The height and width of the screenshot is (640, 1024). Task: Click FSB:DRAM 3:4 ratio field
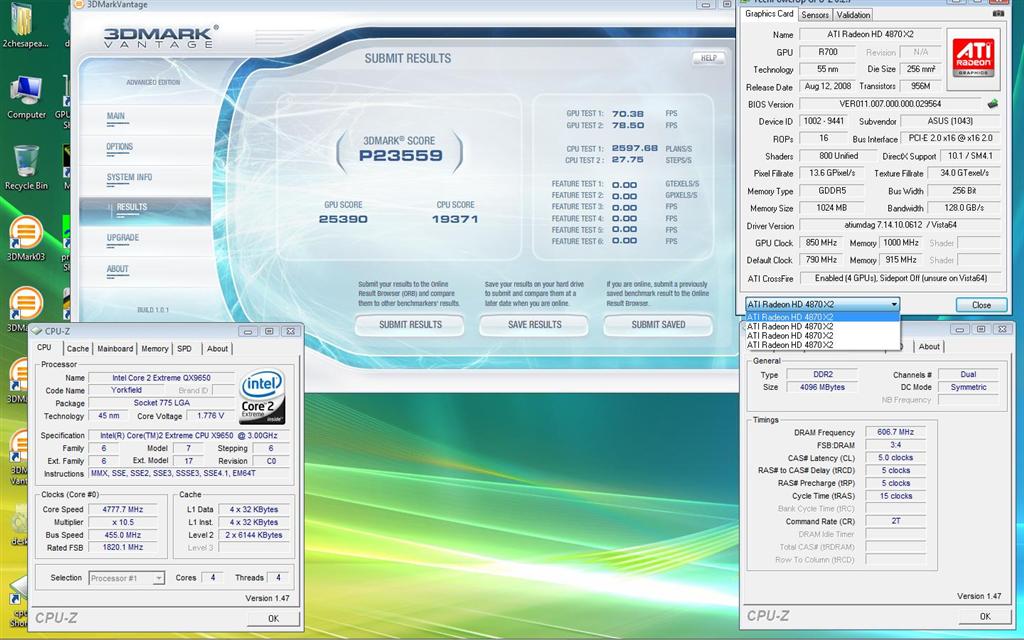895,445
